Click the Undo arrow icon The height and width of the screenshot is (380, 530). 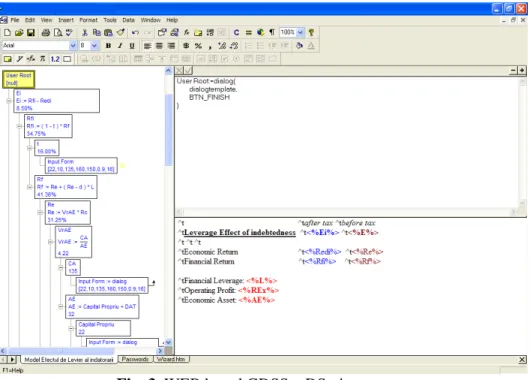pyautogui.click(x=136, y=32)
